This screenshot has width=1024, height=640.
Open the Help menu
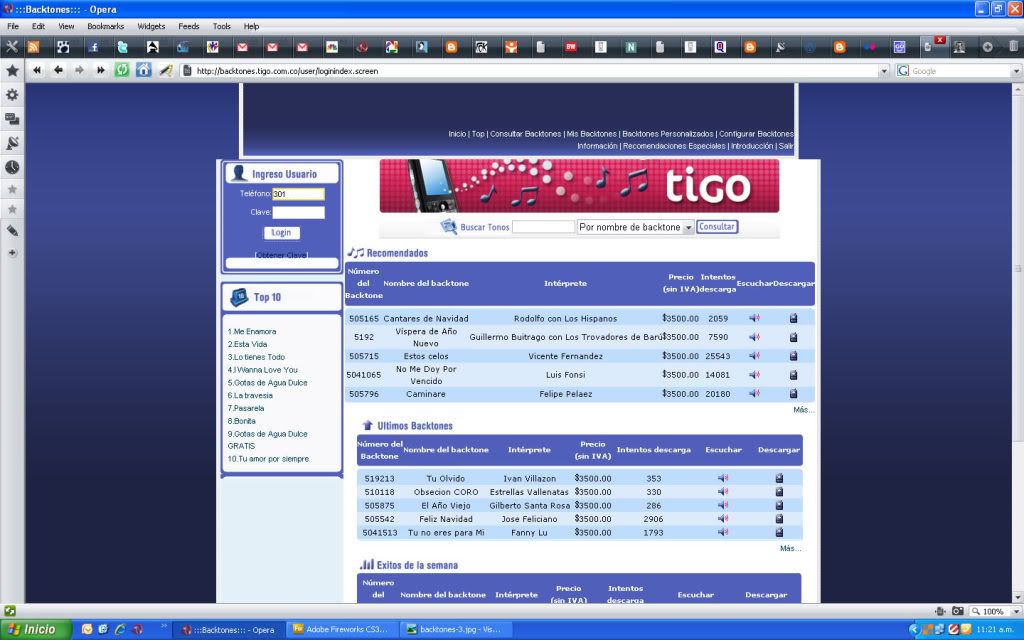(251, 26)
